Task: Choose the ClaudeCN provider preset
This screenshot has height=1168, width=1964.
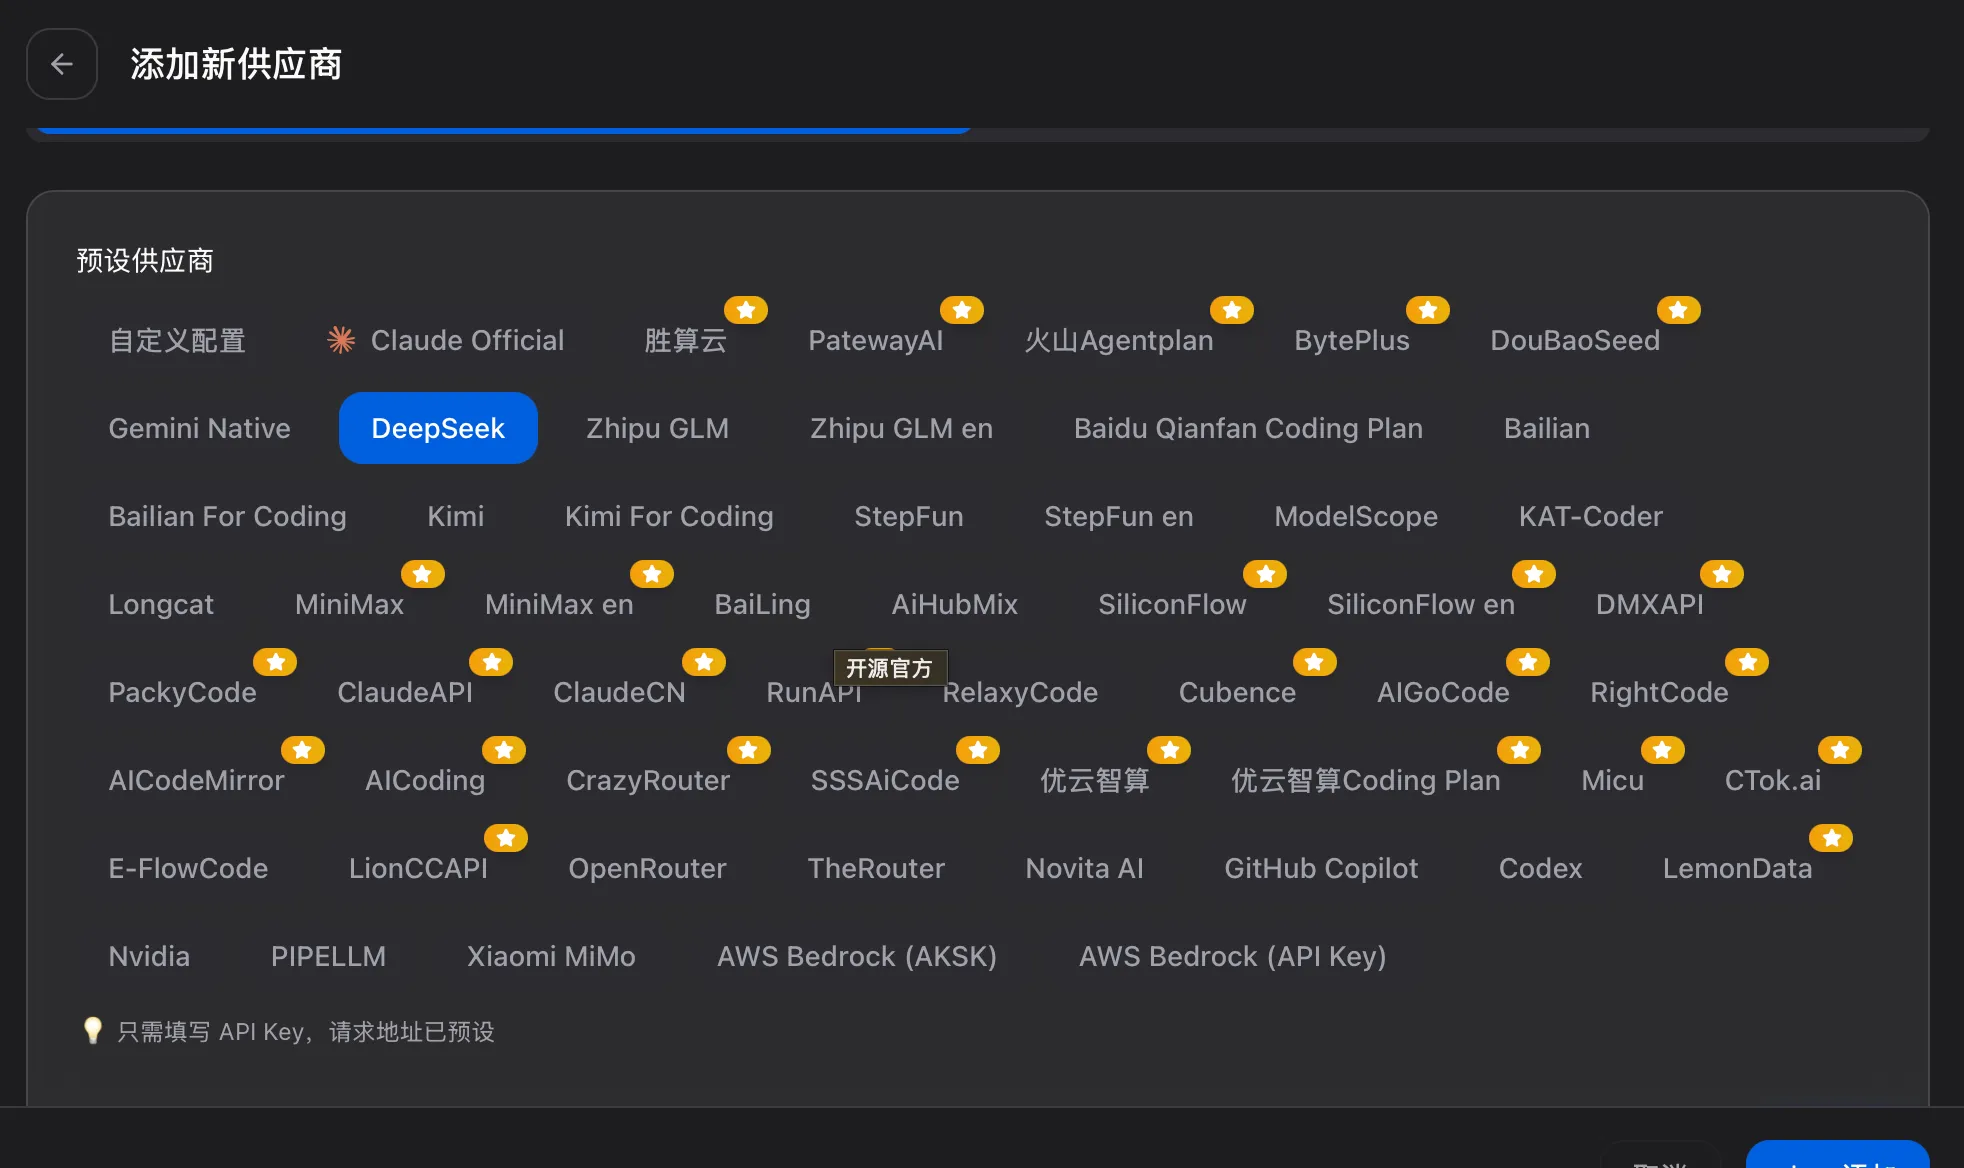Action: tap(620, 692)
